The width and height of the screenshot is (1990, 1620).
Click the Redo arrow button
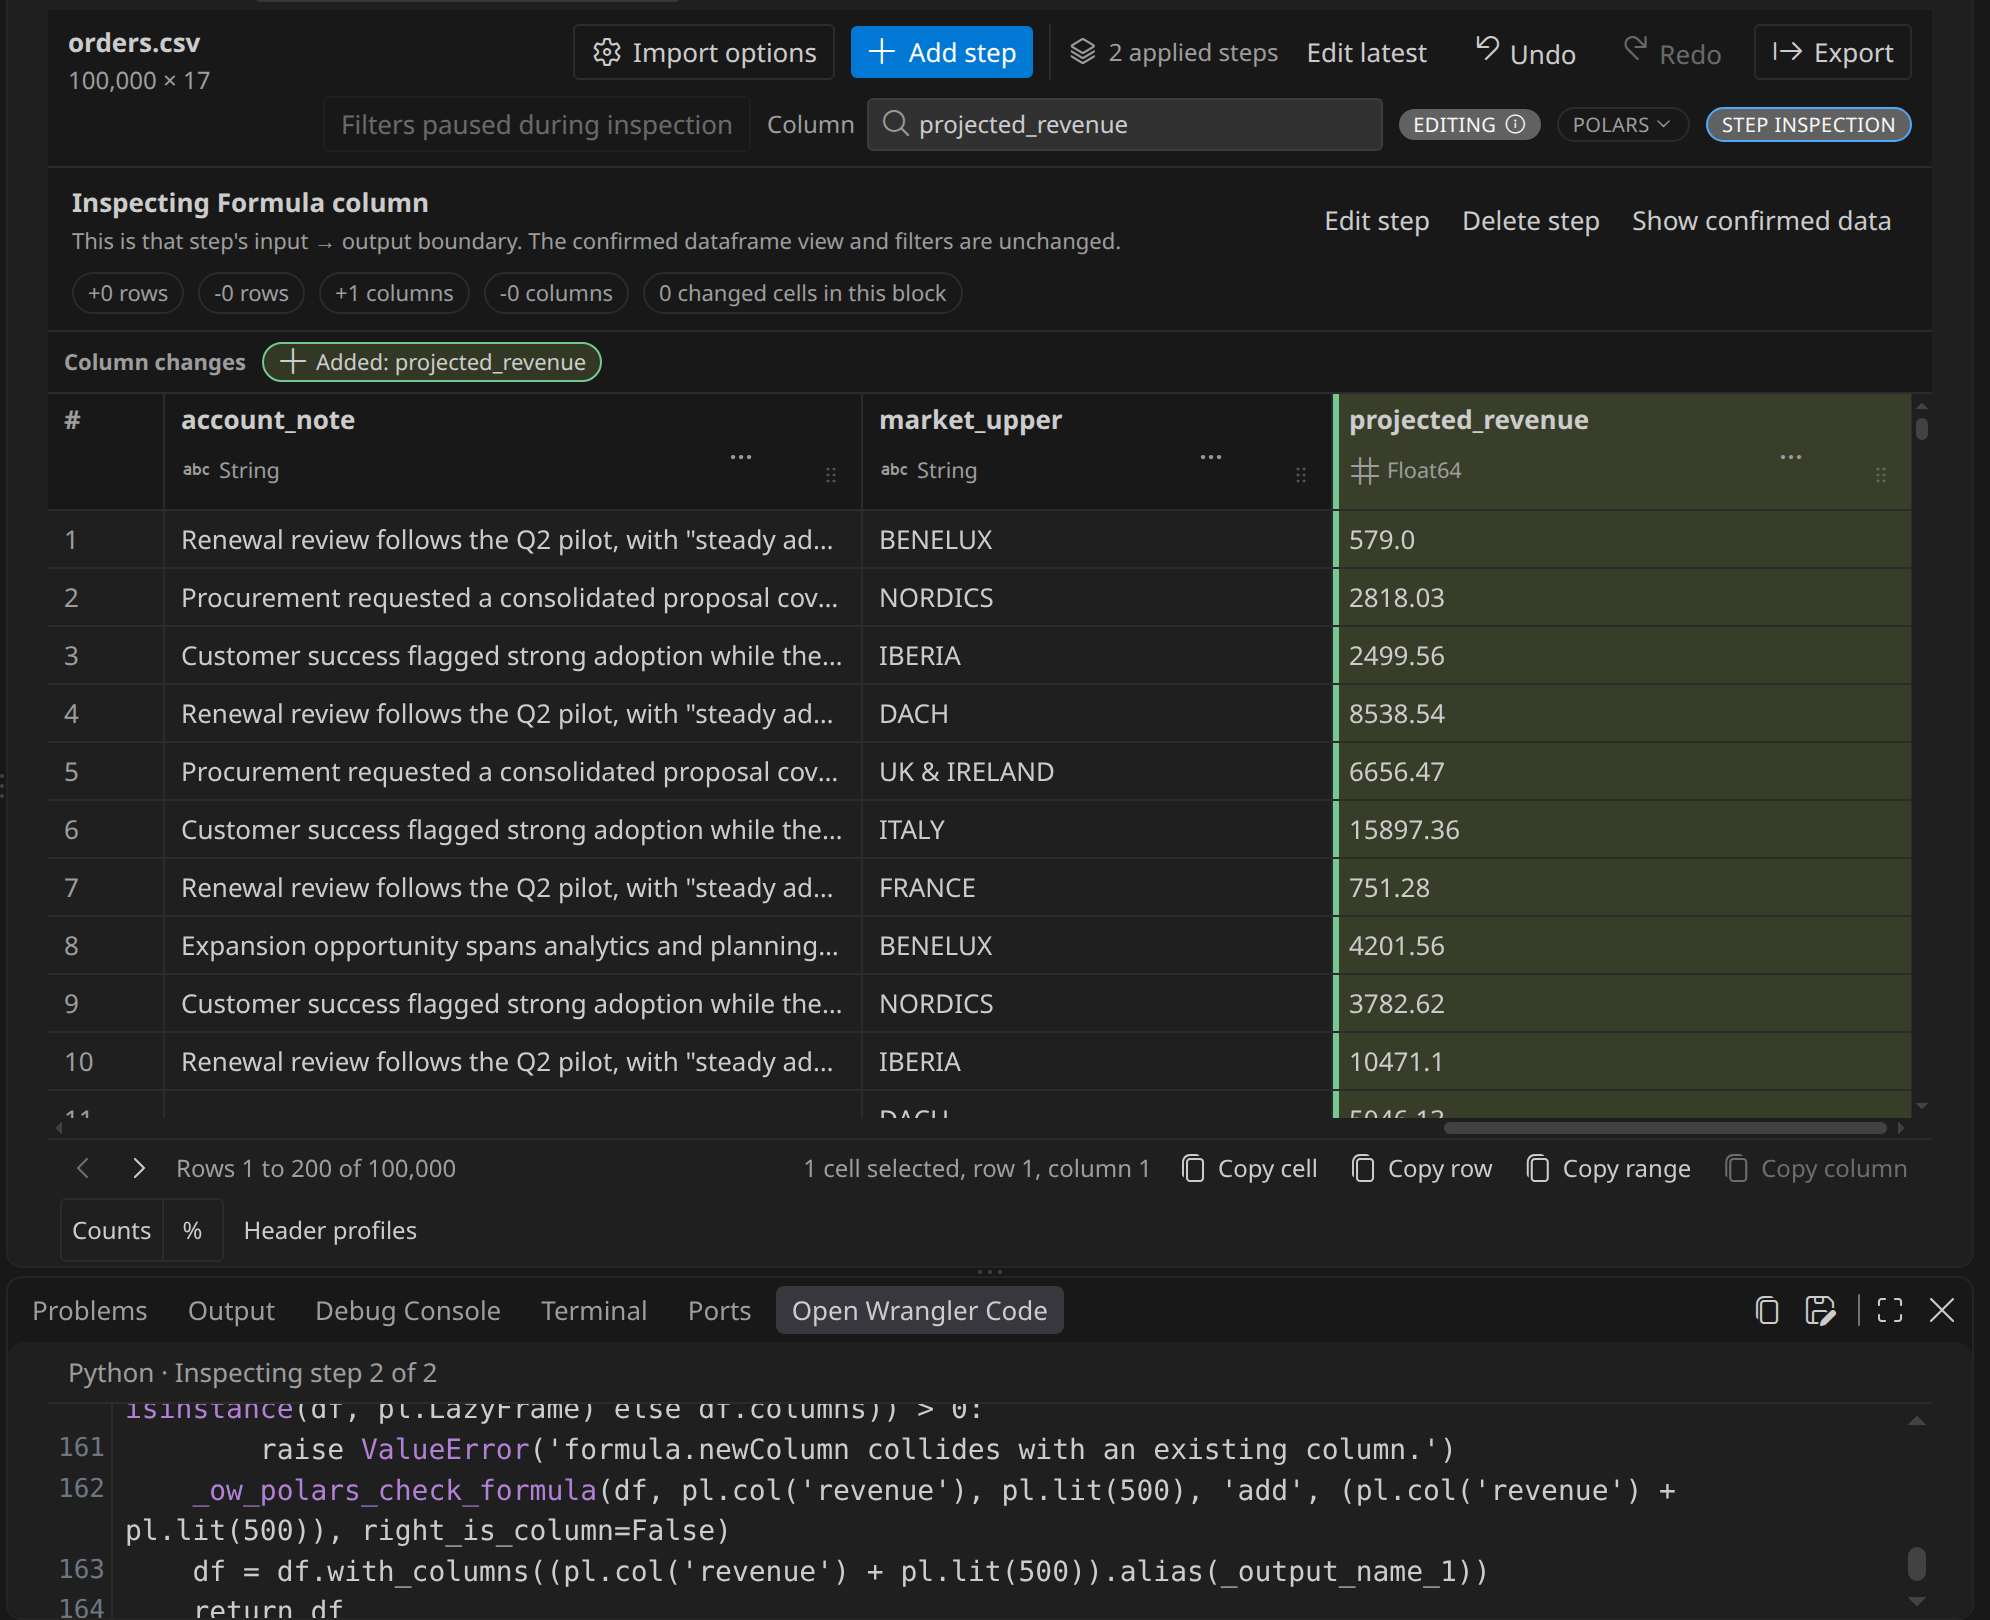[x=1672, y=53]
